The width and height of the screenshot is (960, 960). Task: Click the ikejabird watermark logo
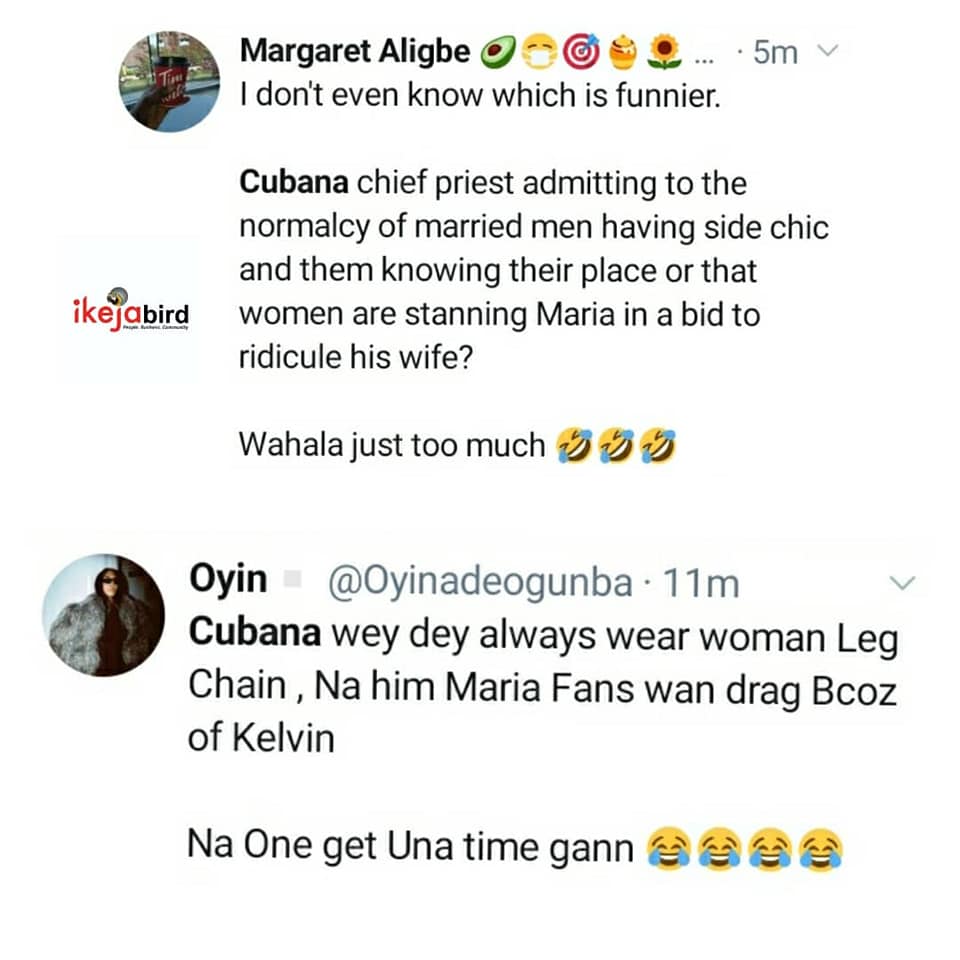[x=131, y=312]
